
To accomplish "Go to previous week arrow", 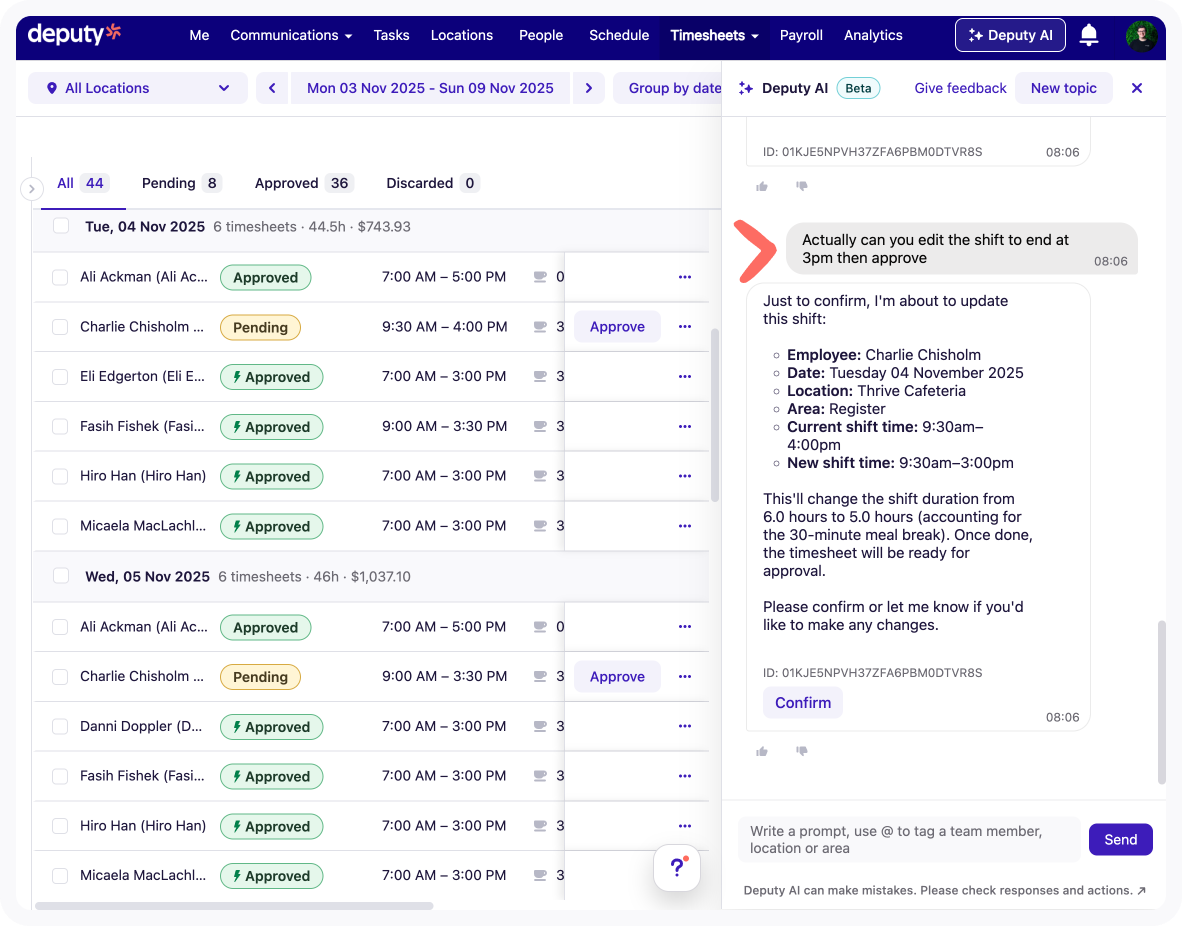I will point(272,88).
